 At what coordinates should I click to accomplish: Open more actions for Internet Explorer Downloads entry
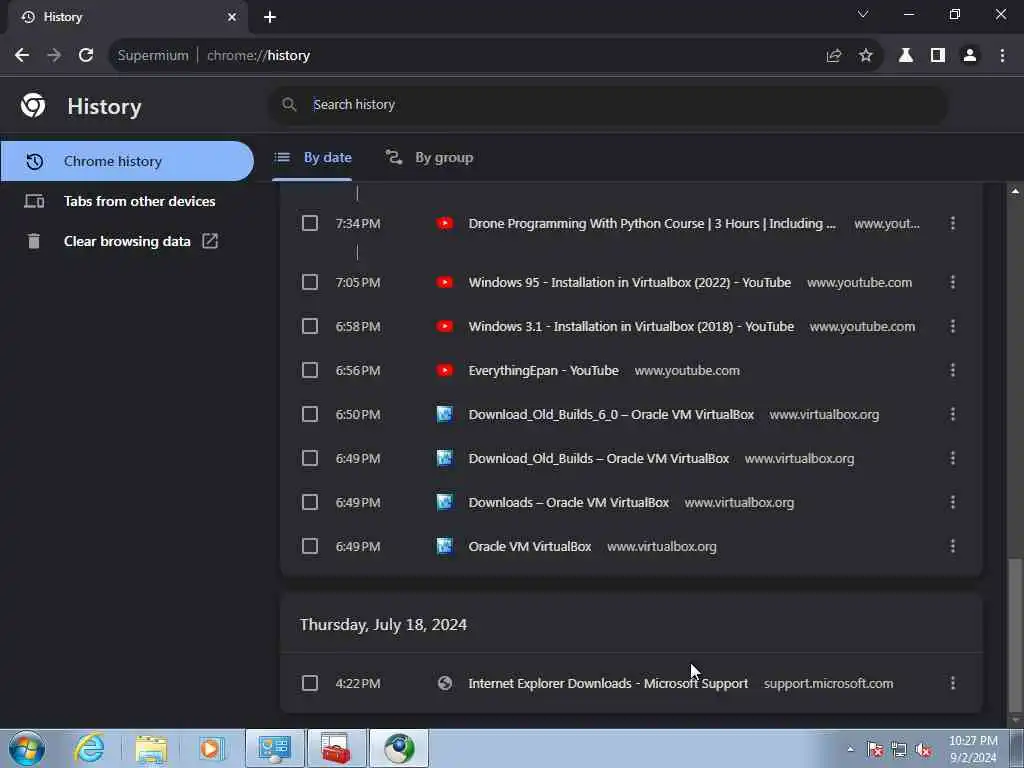coord(952,683)
